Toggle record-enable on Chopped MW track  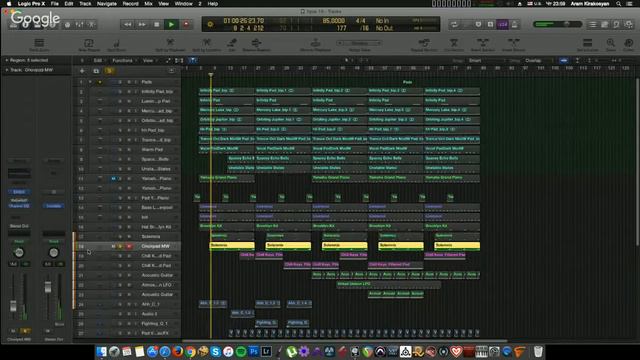click(129, 246)
